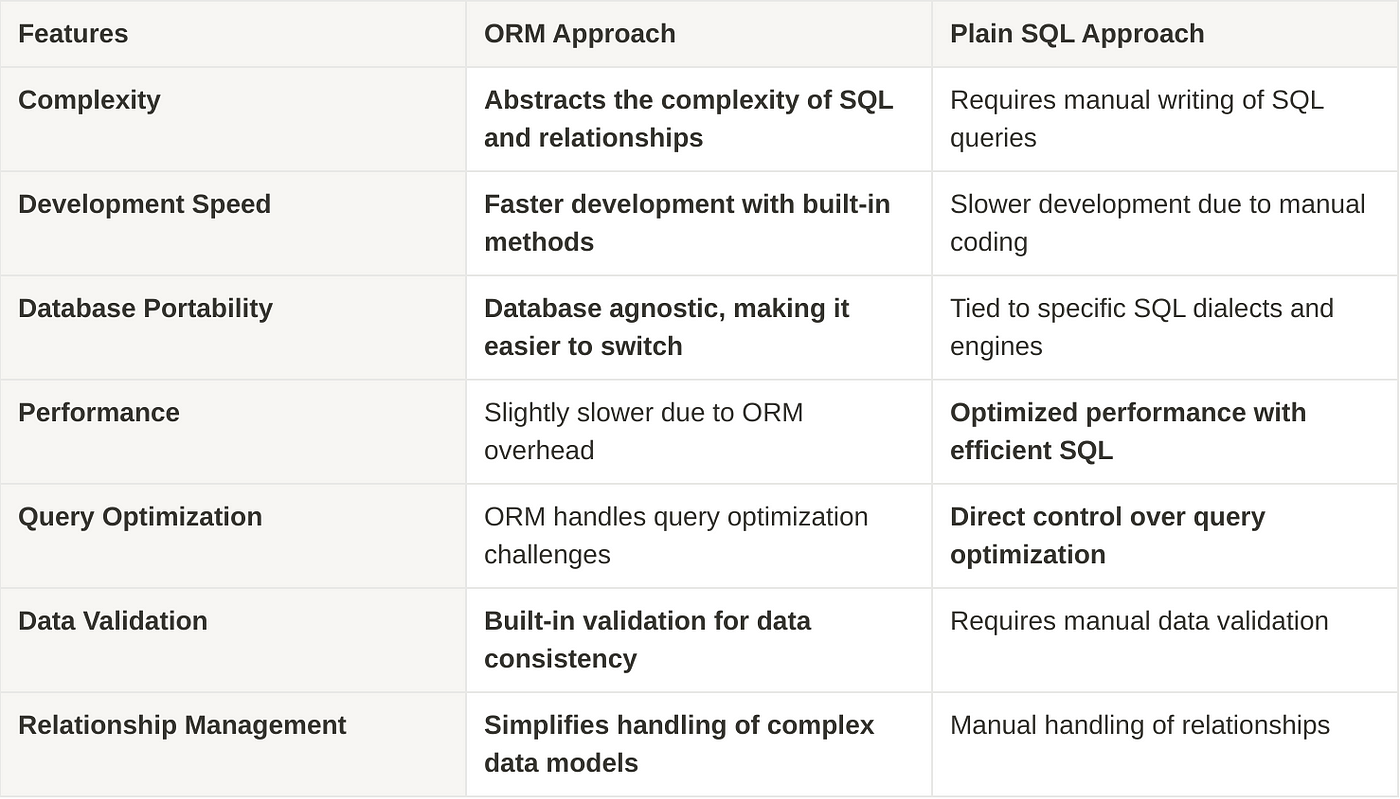Click the Query Optimization row label
The width and height of the screenshot is (1400, 799).
[x=140, y=516]
